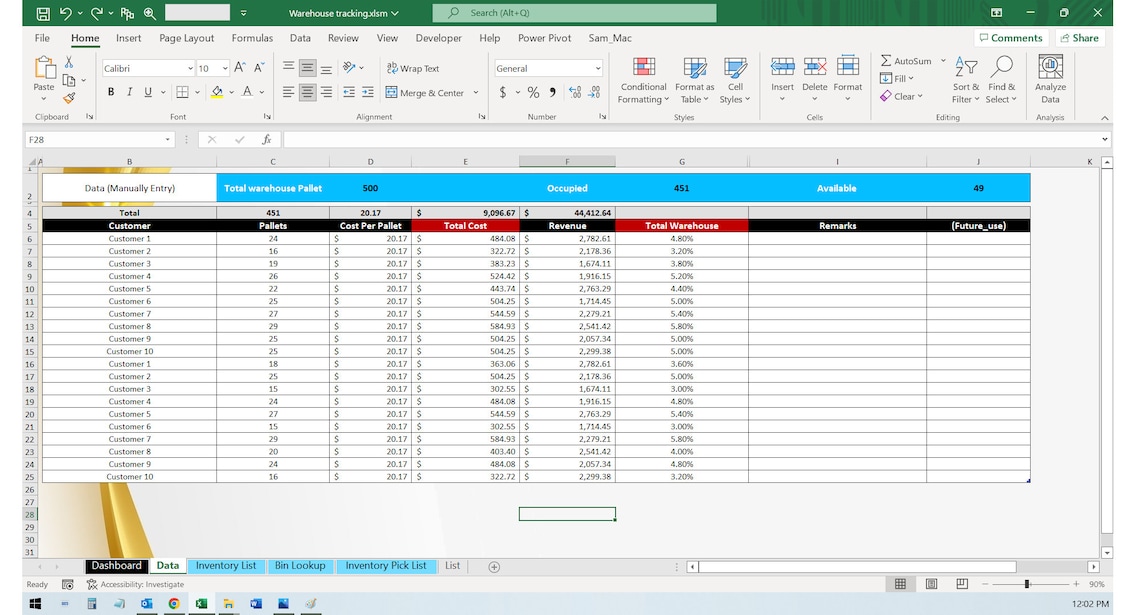Increase decimal places
This screenshot has width=1140, height=615.
click(x=577, y=92)
